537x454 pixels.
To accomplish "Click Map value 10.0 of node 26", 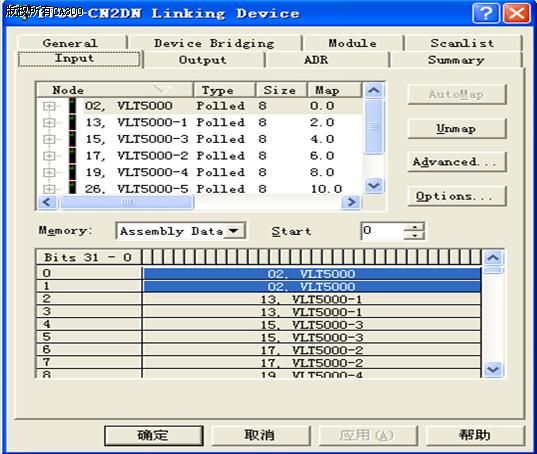I will [326, 189].
